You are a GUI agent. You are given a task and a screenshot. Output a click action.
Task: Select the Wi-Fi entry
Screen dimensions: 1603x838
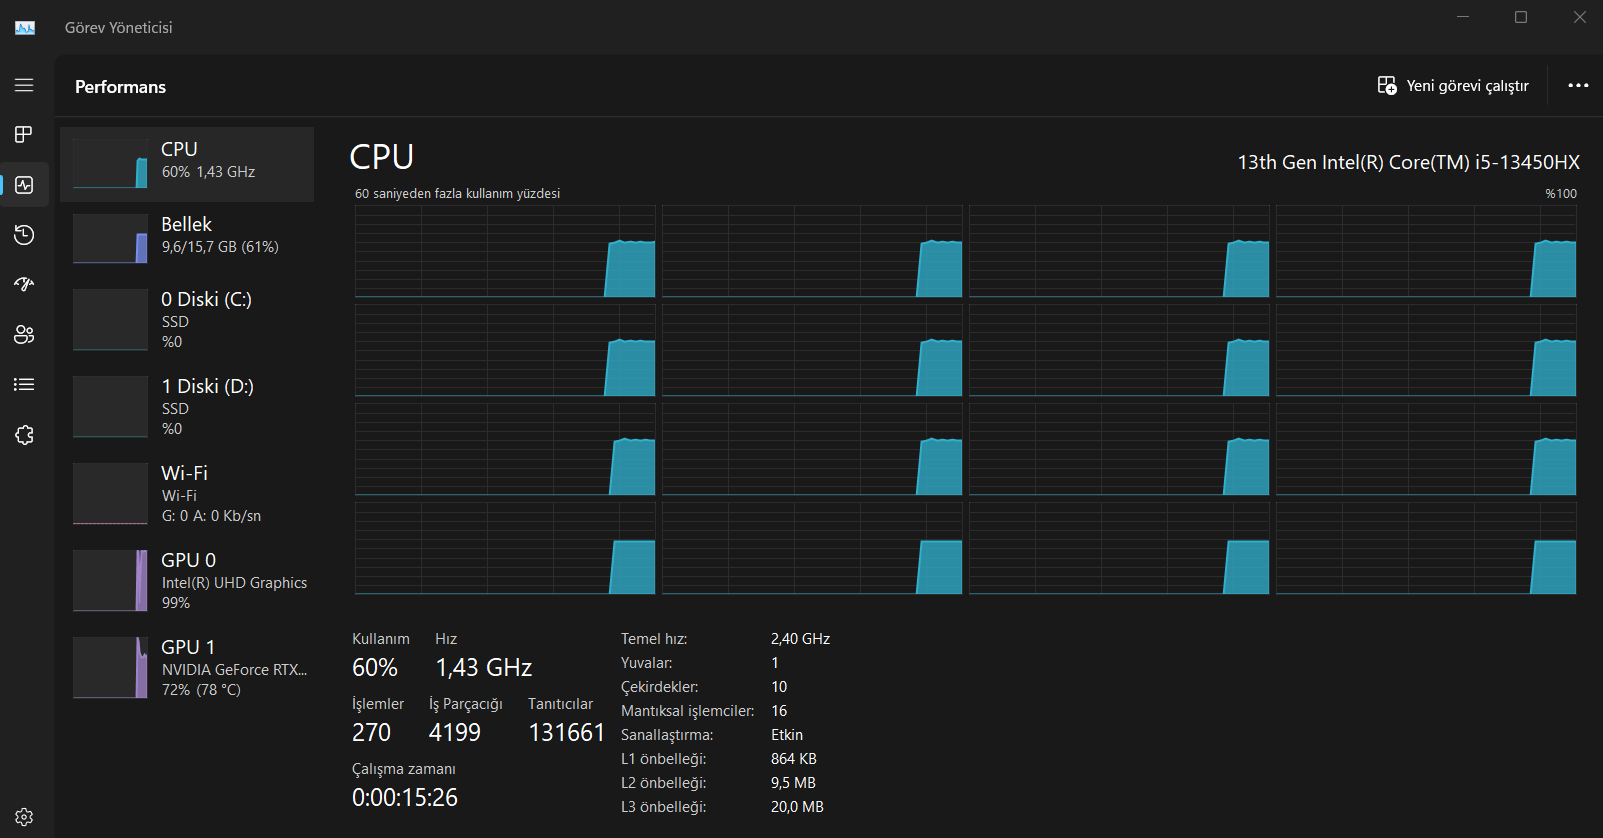click(x=187, y=494)
